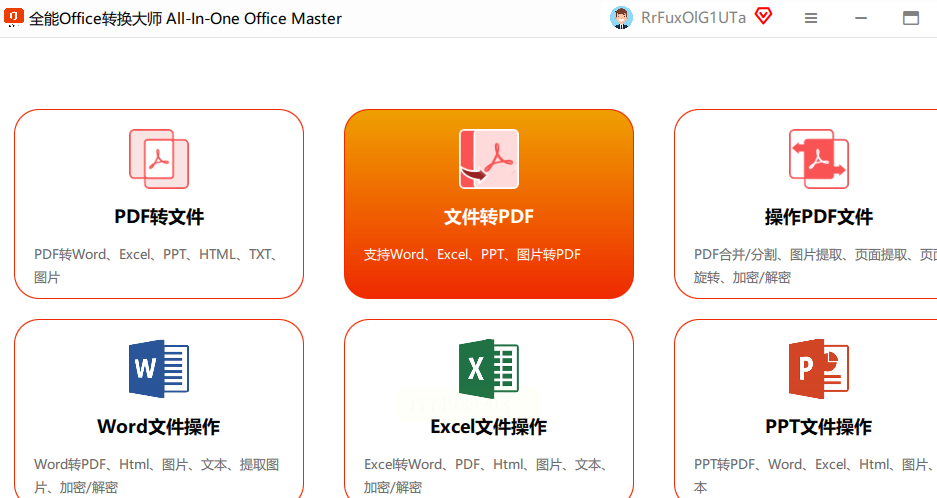Open the PDF转文件 title
The height and width of the screenshot is (498, 937).
pos(159,216)
